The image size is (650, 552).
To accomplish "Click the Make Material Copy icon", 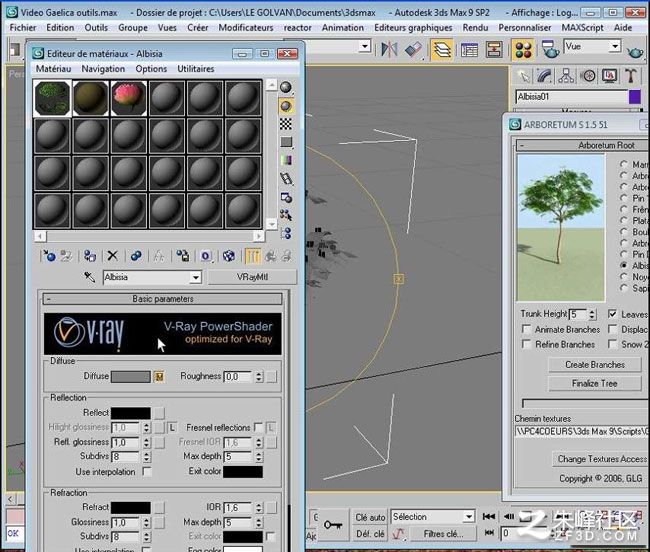I will click(x=136, y=256).
